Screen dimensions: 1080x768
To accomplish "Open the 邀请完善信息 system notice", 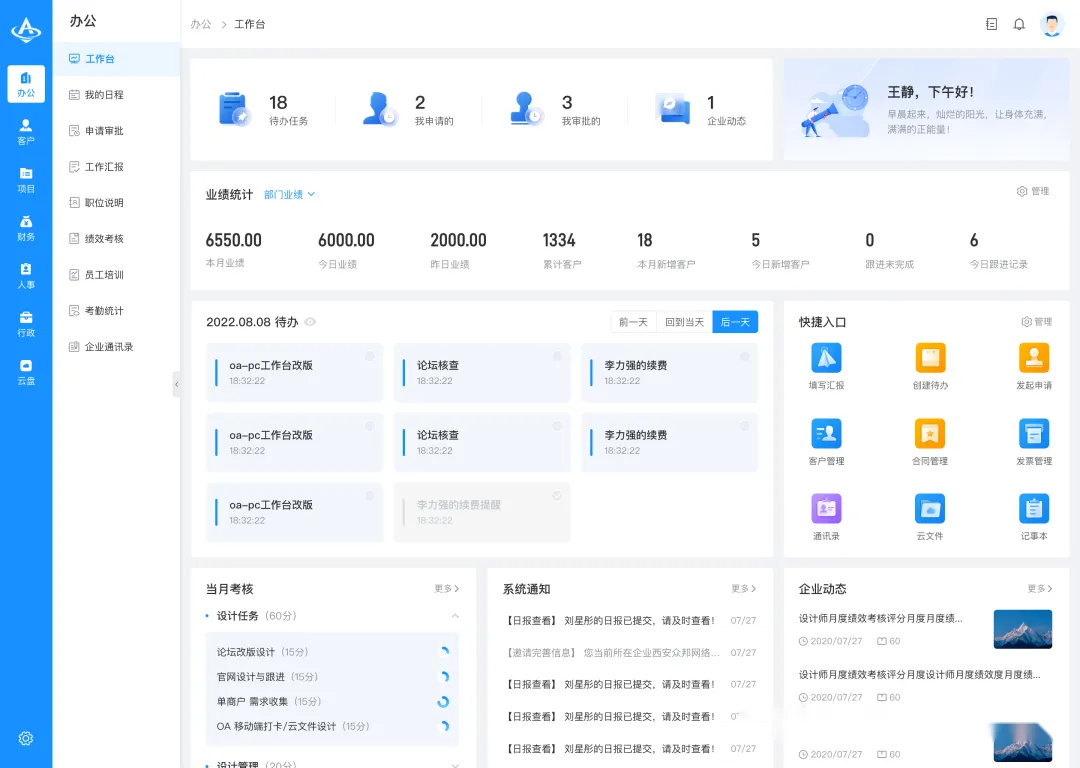I will point(631,653).
